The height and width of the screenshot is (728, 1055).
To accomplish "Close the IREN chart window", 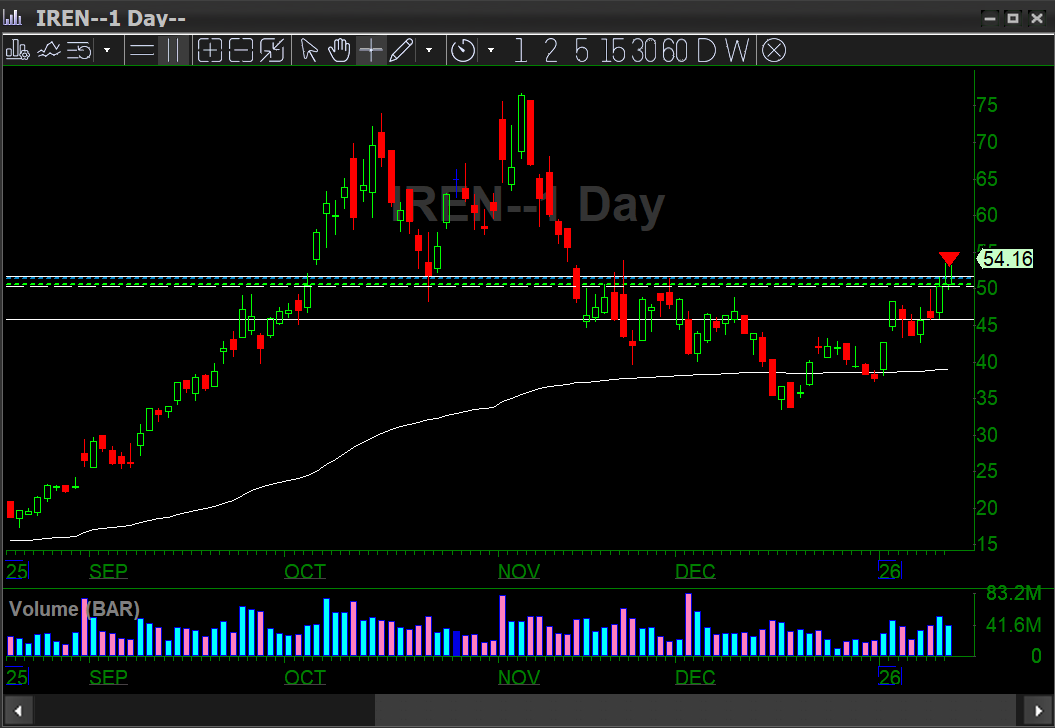I will click(x=1037, y=18).
